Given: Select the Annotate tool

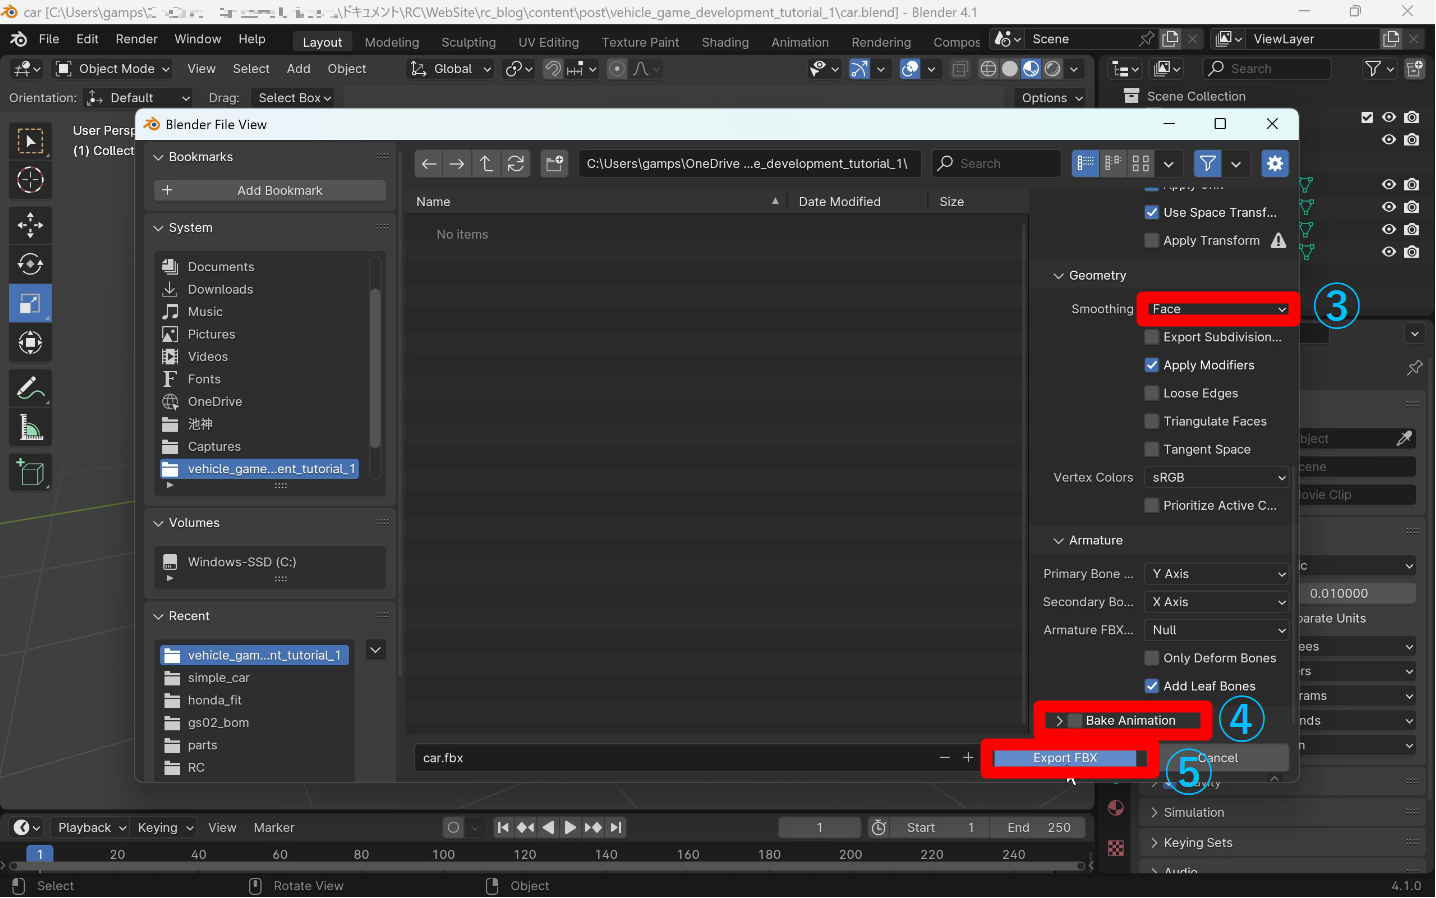Looking at the screenshot, I should [30, 388].
